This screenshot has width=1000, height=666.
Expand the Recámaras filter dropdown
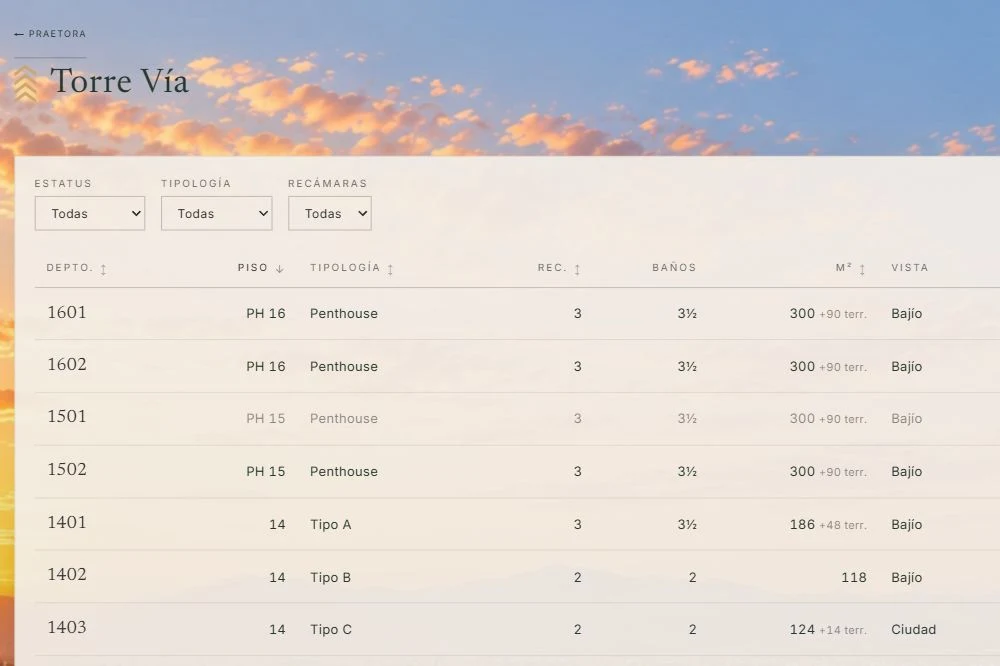330,213
